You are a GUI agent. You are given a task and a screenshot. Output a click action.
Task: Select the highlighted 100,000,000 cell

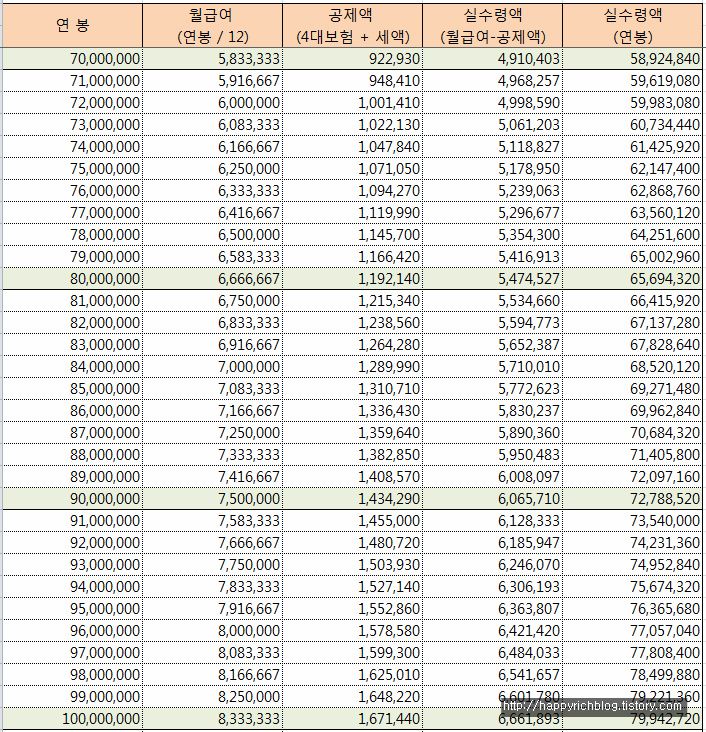pos(72,718)
